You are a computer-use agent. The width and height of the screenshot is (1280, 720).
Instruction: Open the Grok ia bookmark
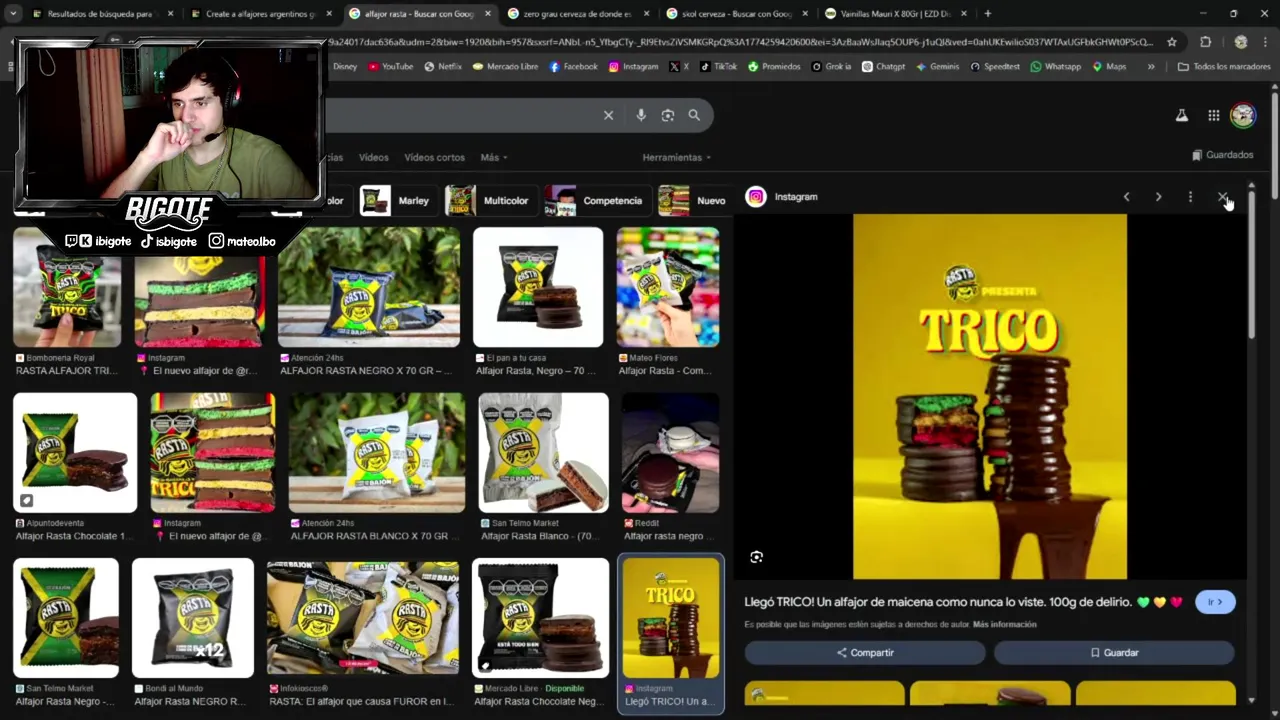[x=831, y=66]
